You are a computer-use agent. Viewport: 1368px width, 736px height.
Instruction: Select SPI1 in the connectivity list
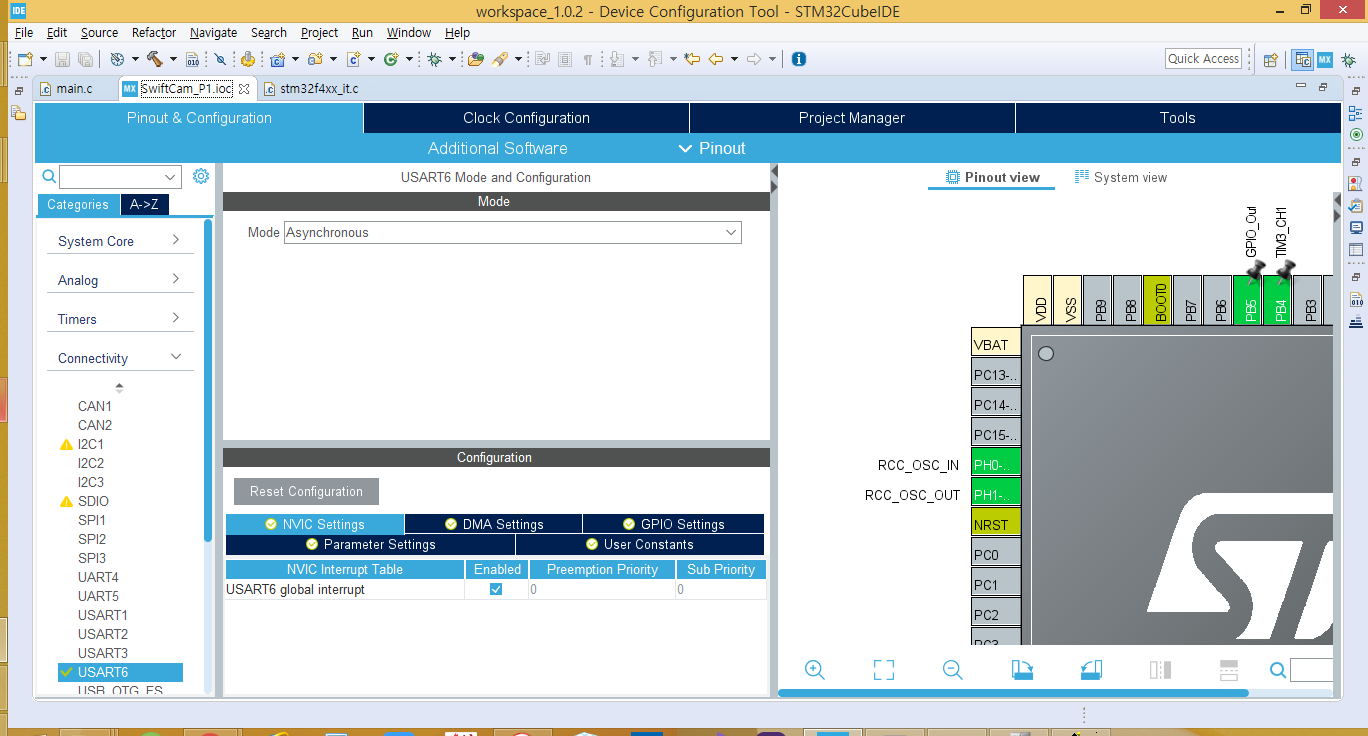coord(92,520)
